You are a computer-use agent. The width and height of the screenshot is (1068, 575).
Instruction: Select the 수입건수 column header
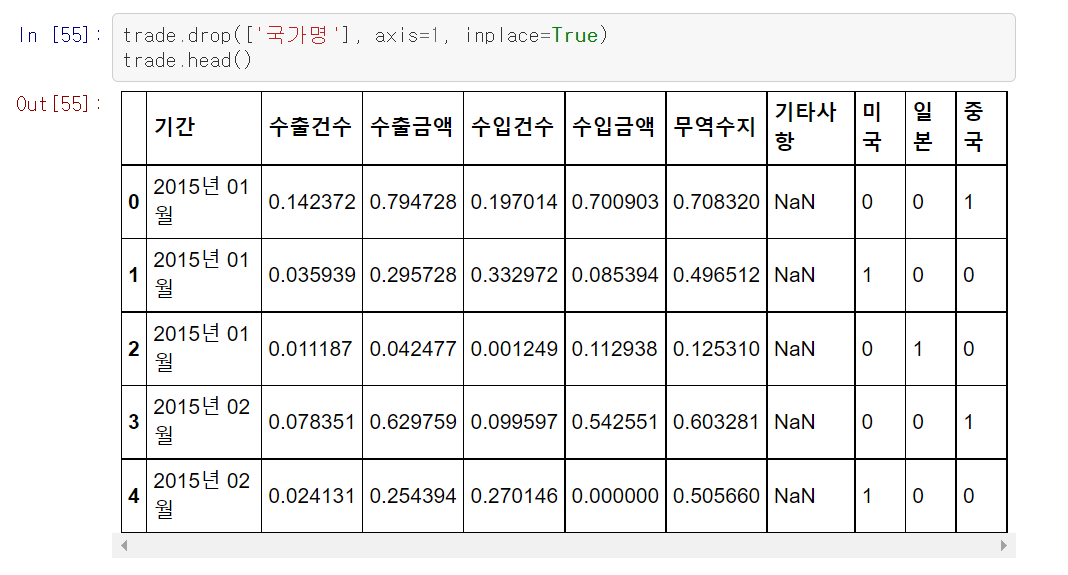click(x=513, y=127)
